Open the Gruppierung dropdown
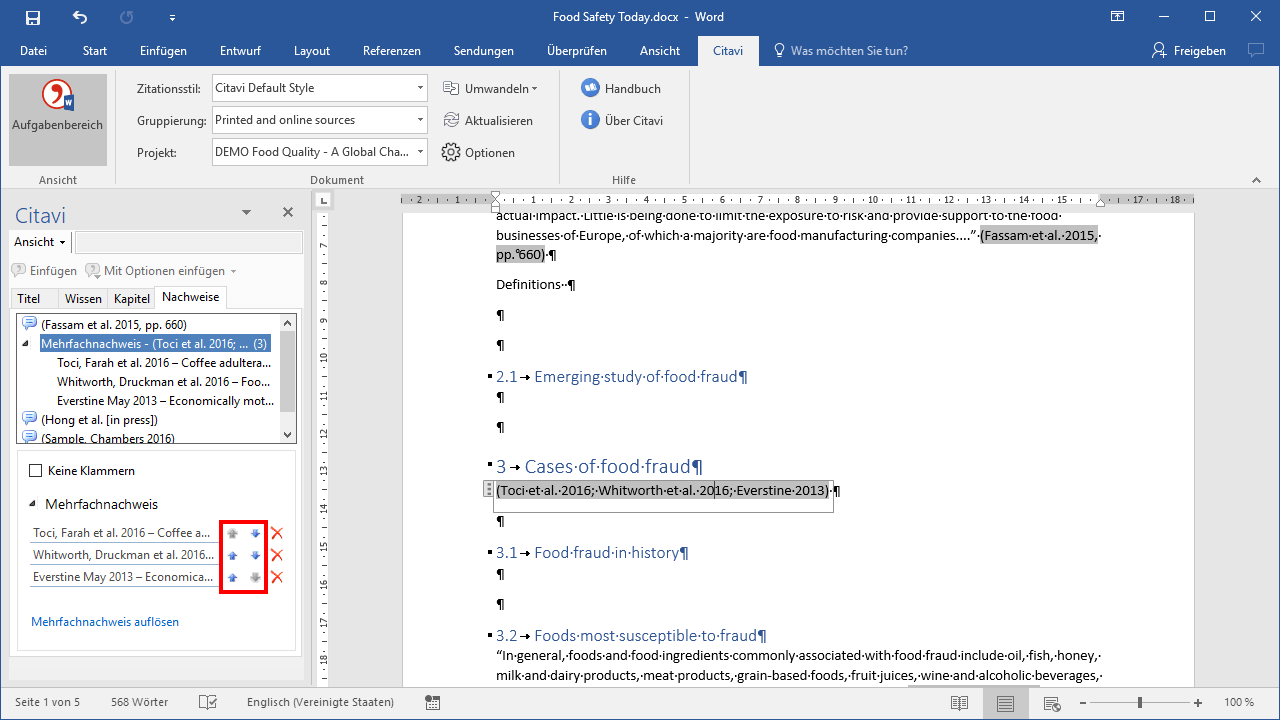1280x720 pixels. coord(420,120)
